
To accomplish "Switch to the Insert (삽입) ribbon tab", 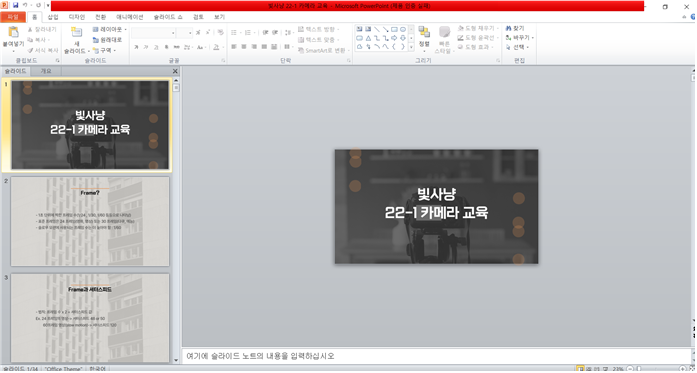I will point(53,17).
